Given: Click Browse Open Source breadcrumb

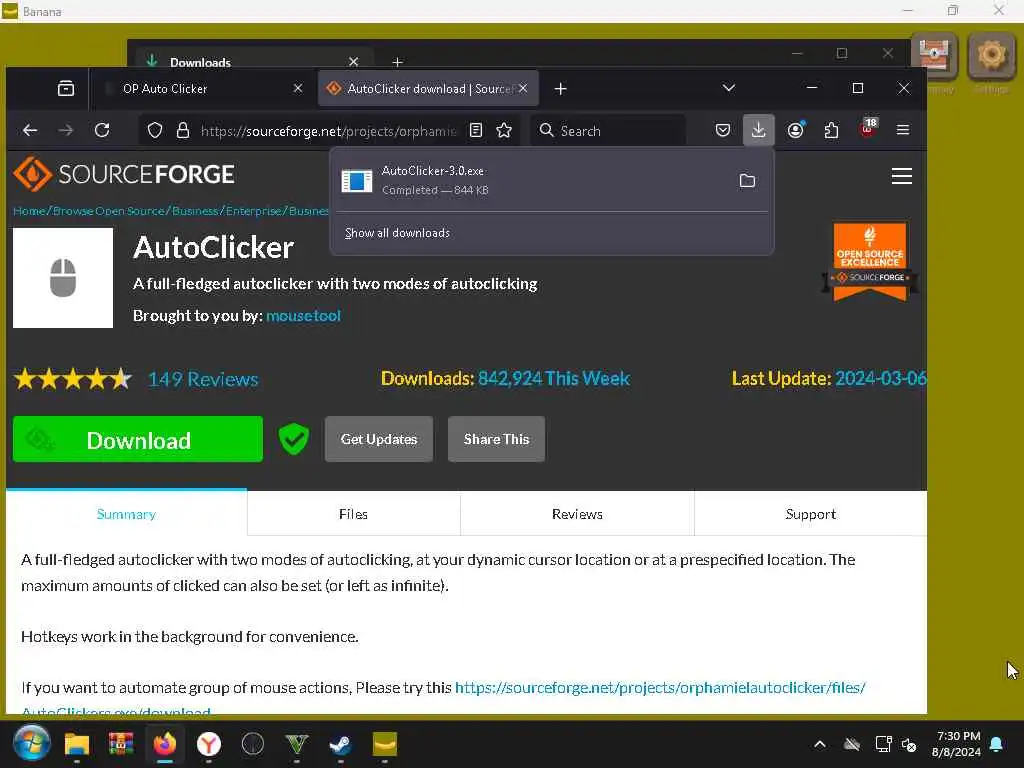Looking at the screenshot, I should [x=108, y=211].
